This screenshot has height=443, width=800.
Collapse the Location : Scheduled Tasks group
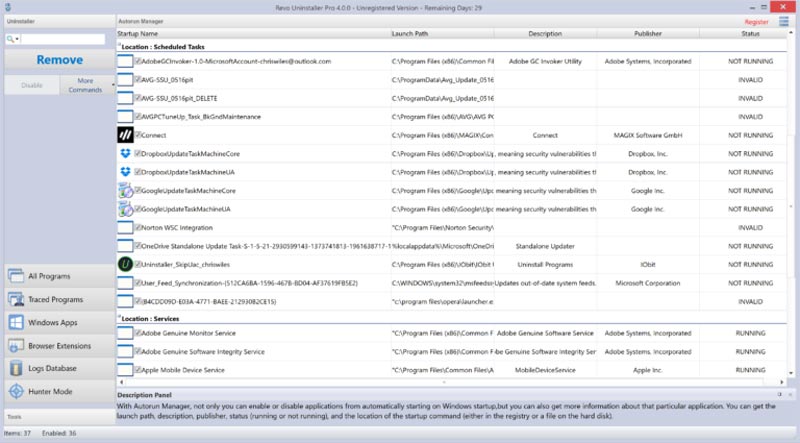tap(119, 45)
